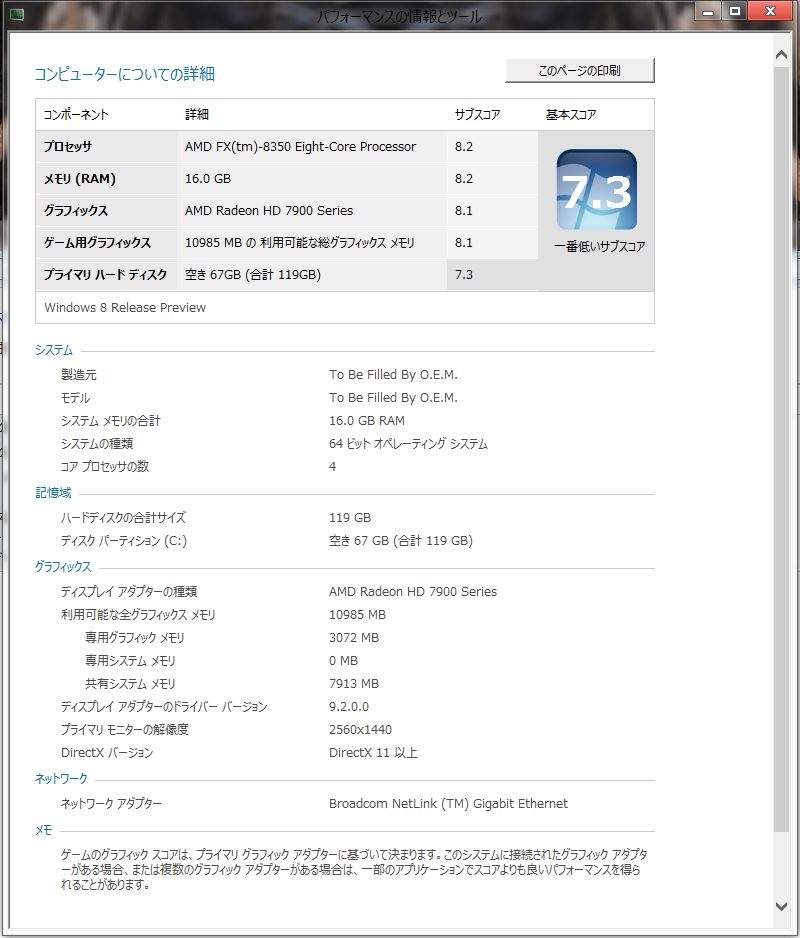
Task: Select the プライマリ ハード ディスク row label
Action: (105, 275)
